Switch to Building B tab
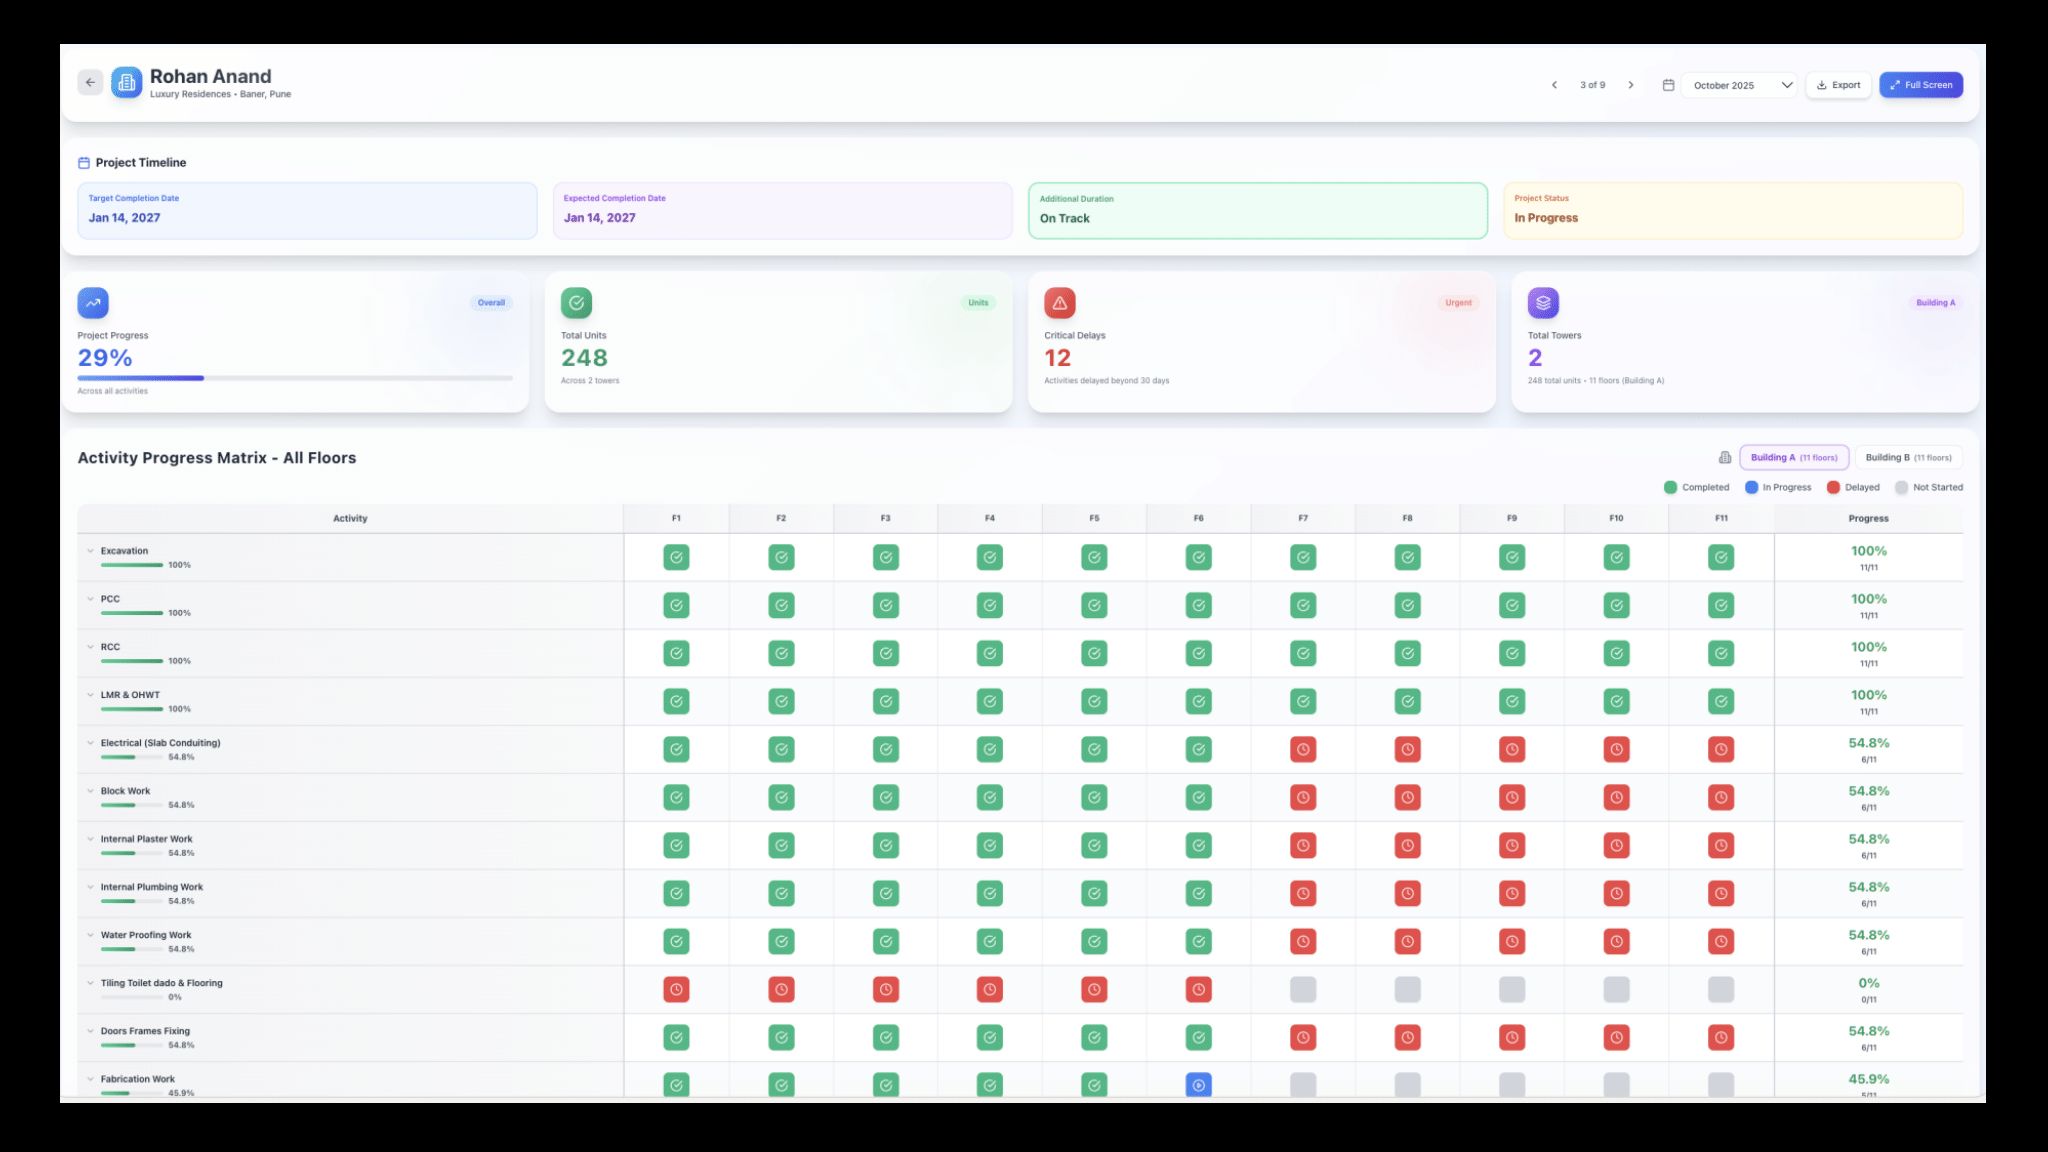Image resolution: width=2048 pixels, height=1152 pixels. tap(1908, 458)
